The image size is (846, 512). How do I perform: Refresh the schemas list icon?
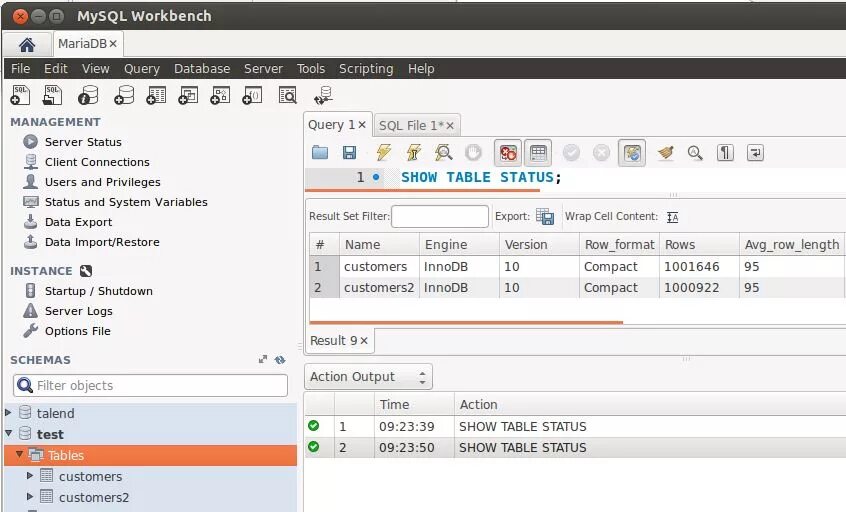(280, 360)
